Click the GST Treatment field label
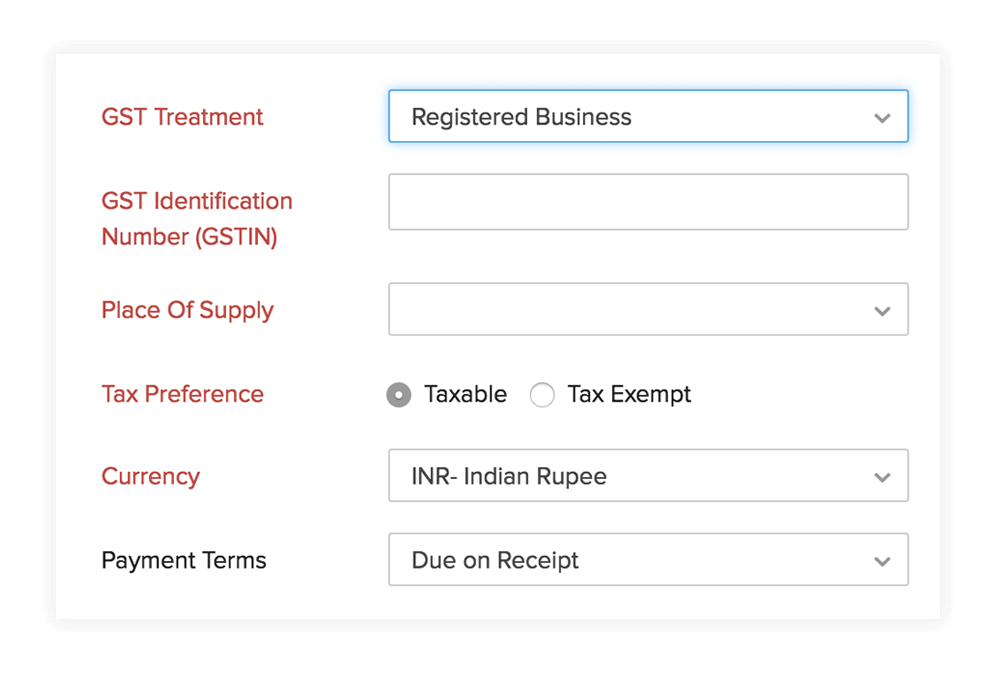Viewport: 994px width, 688px height. pyautogui.click(x=182, y=117)
